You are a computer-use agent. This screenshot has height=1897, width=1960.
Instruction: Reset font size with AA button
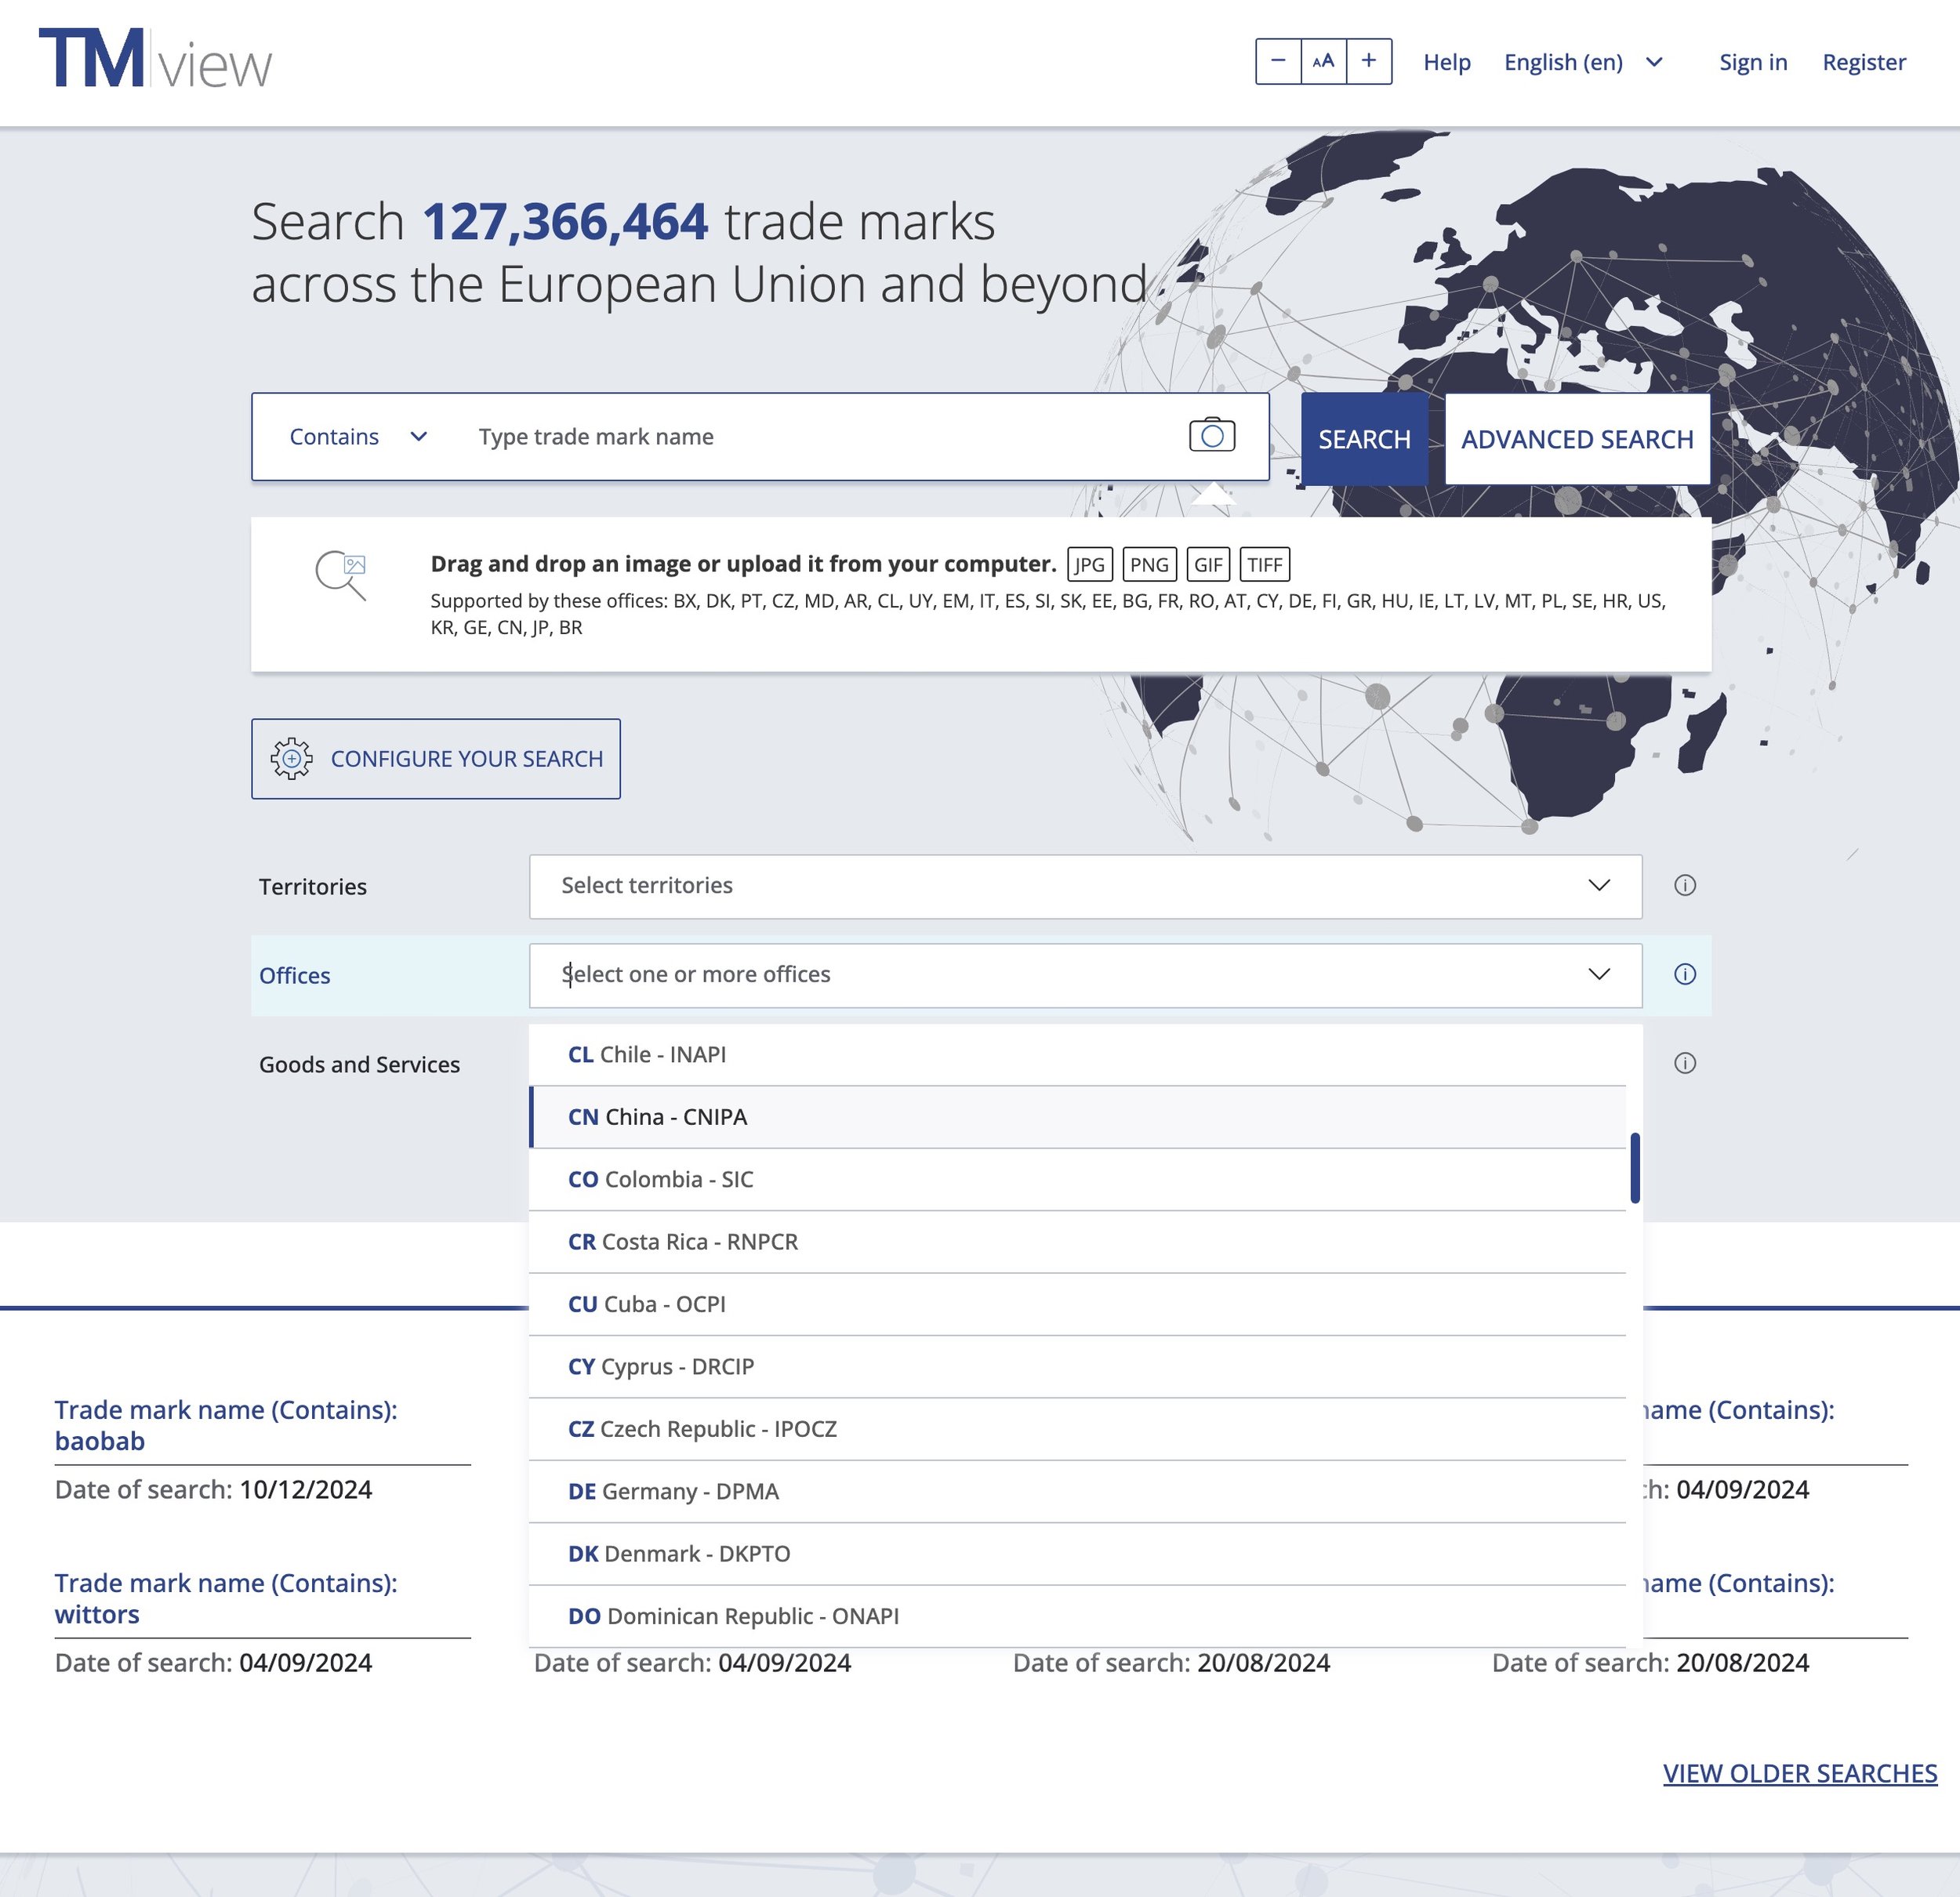[x=1323, y=61]
